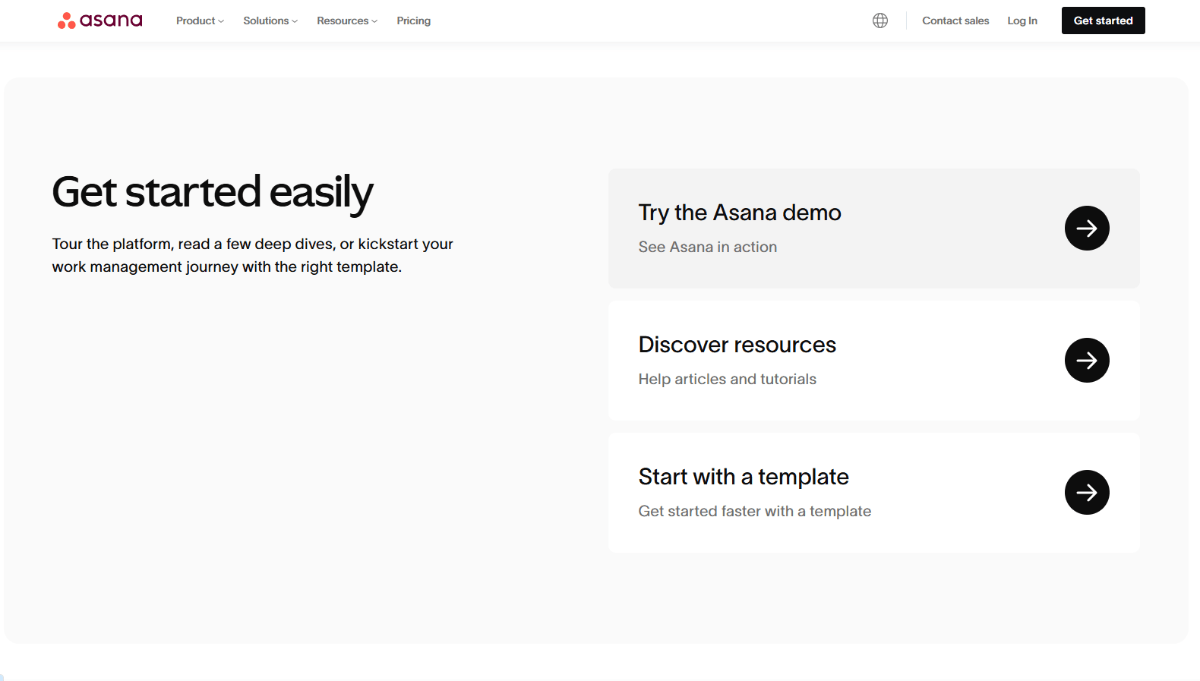
Task: Open the Try the Asana demo card
Action: (x=873, y=228)
